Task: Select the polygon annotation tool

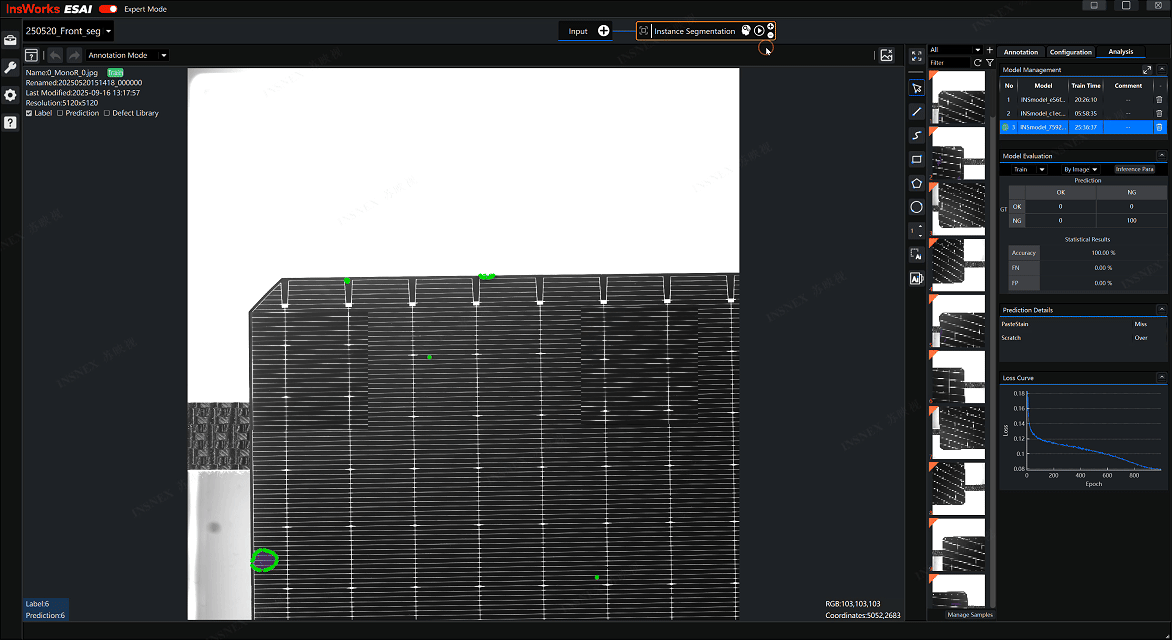Action: point(916,183)
